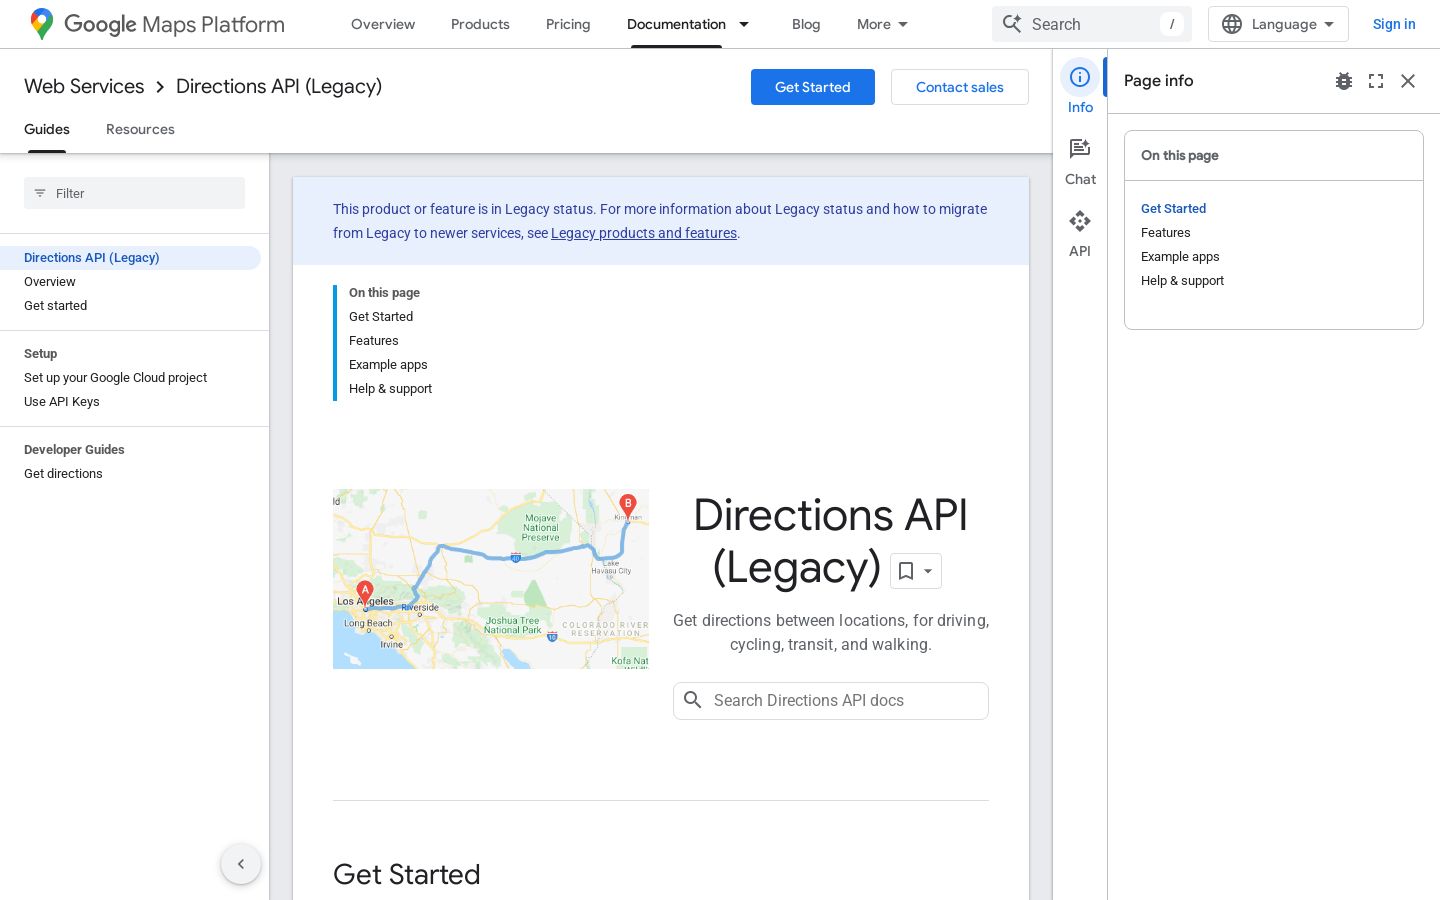Open the Blog nav item
The width and height of the screenshot is (1440, 900).
[x=806, y=24]
